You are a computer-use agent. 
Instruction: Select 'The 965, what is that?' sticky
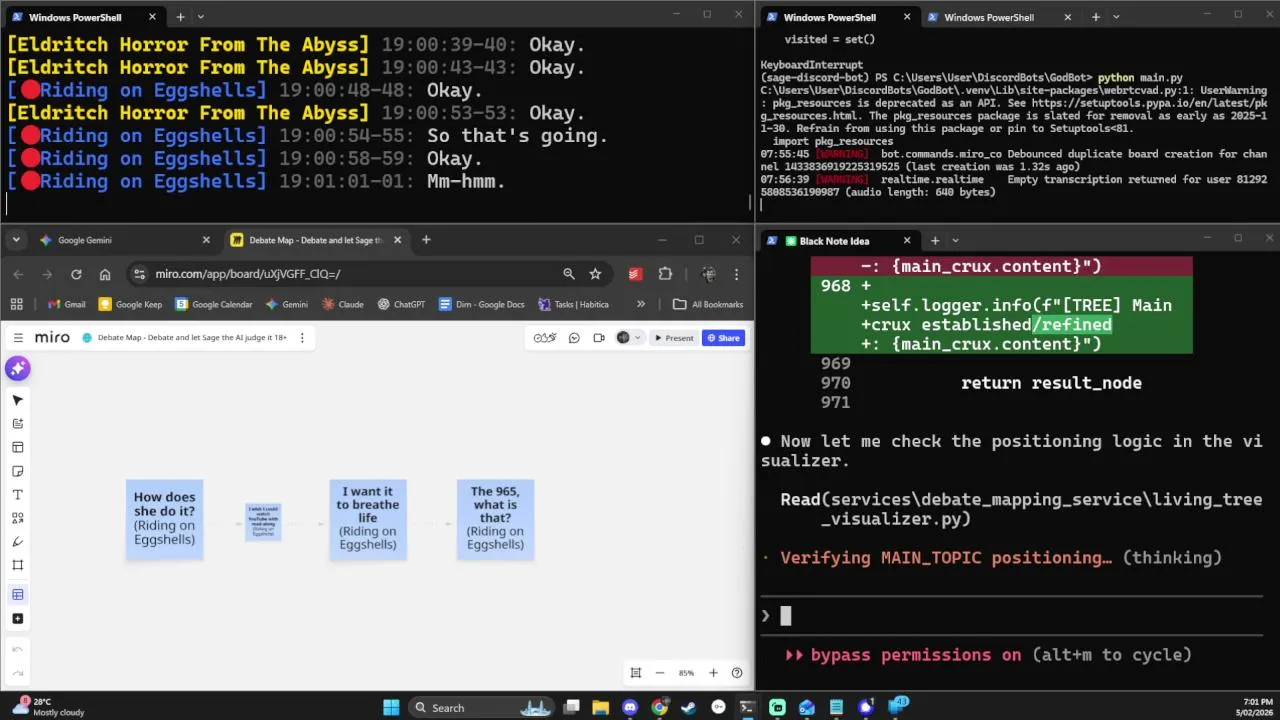click(495, 519)
